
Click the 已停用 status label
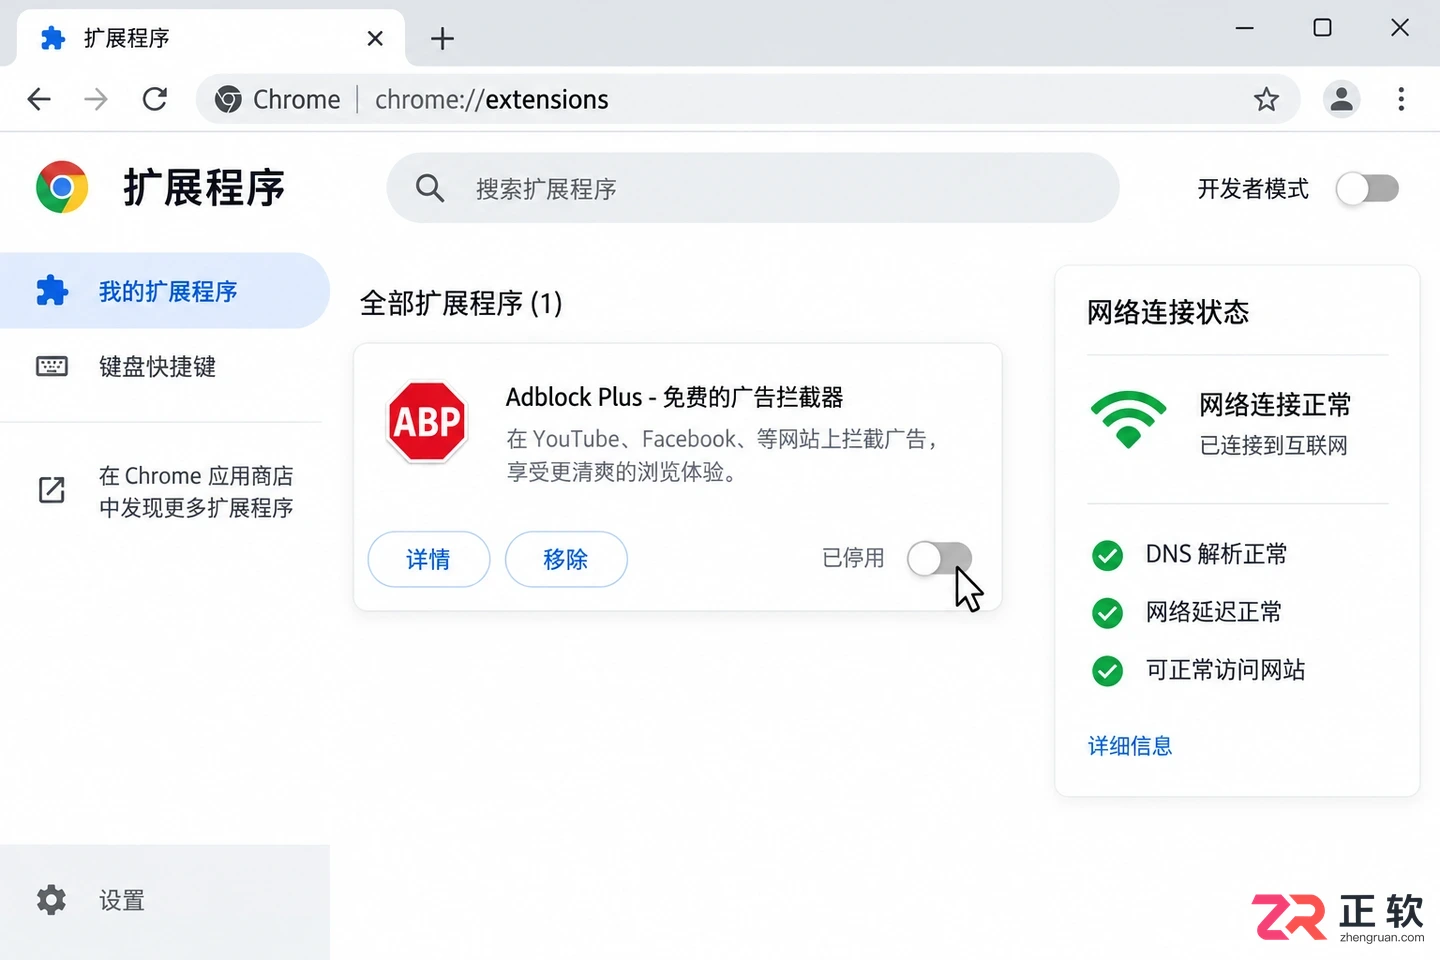(853, 558)
